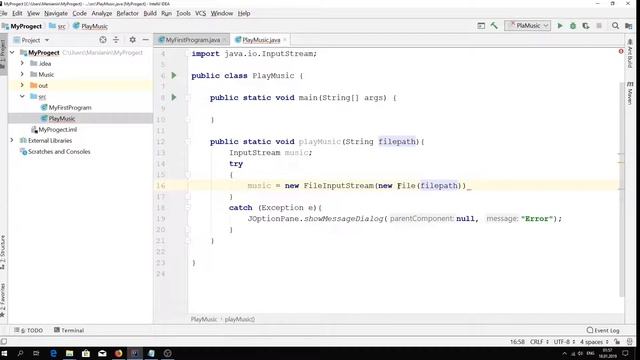Open the Mail app from the taskbar
Screen dimensions: 640x360
[x=102, y=353]
